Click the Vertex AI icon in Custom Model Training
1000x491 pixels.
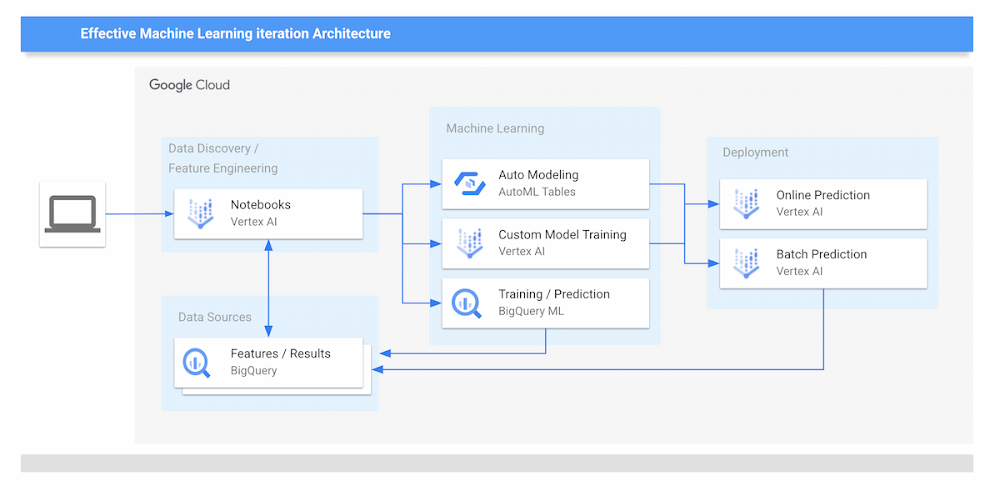point(469,244)
